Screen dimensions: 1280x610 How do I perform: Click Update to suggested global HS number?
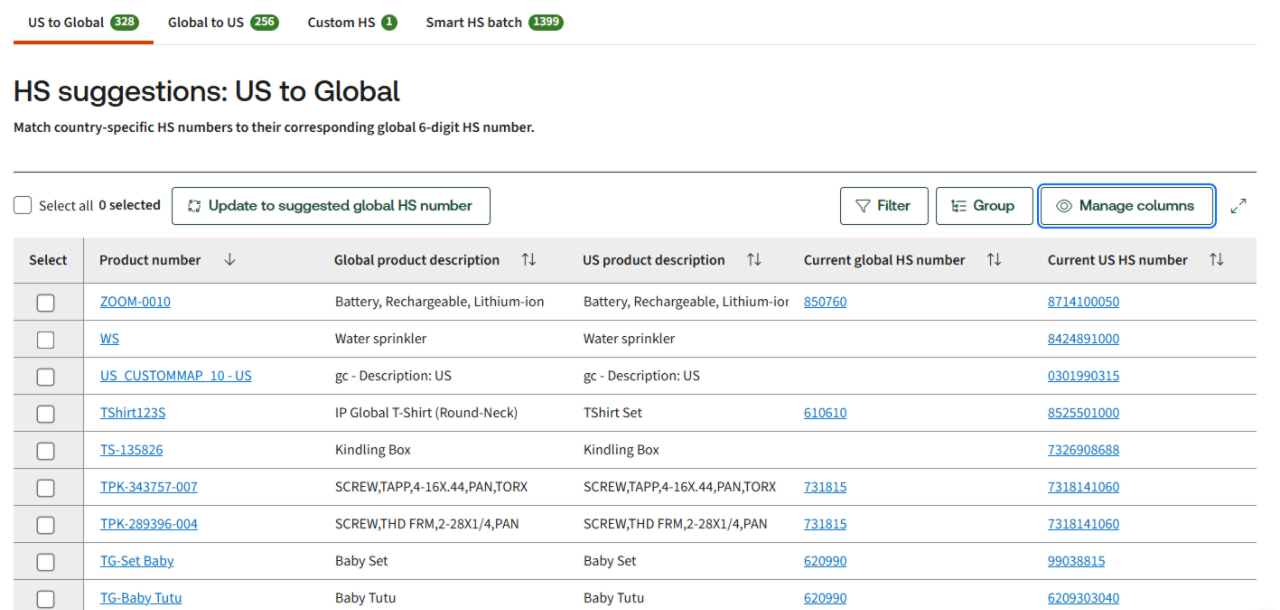point(331,206)
